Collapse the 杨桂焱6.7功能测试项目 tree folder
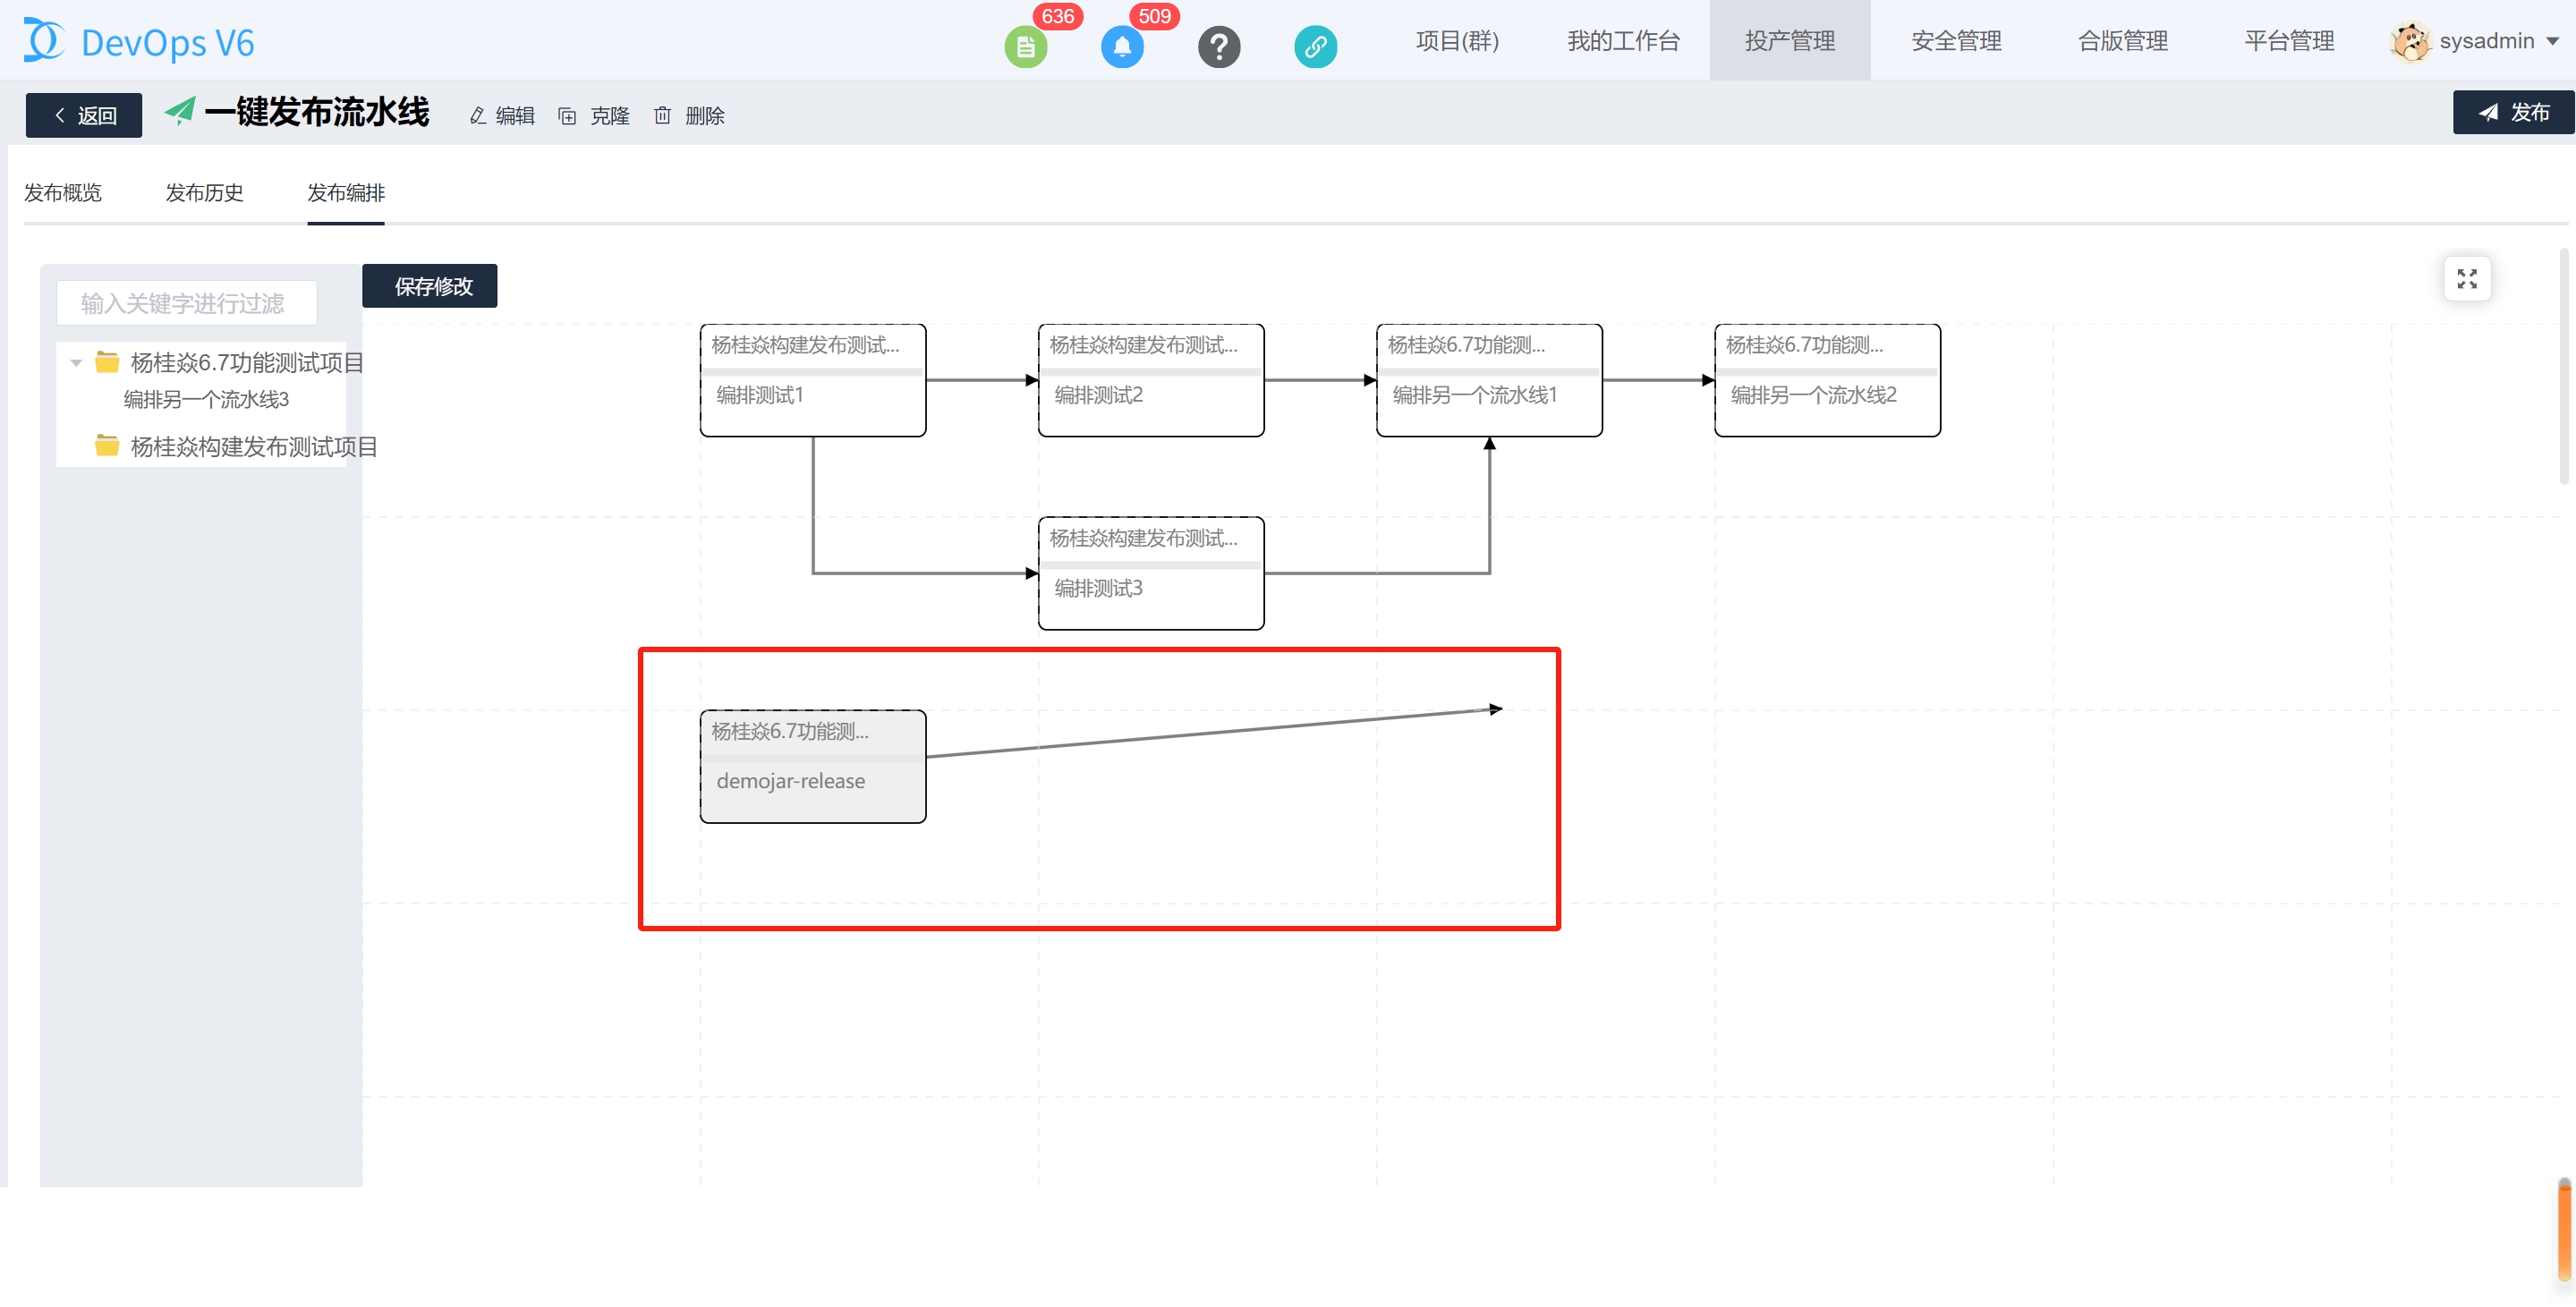The height and width of the screenshot is (1307, 2576). [x=76, y=363]
